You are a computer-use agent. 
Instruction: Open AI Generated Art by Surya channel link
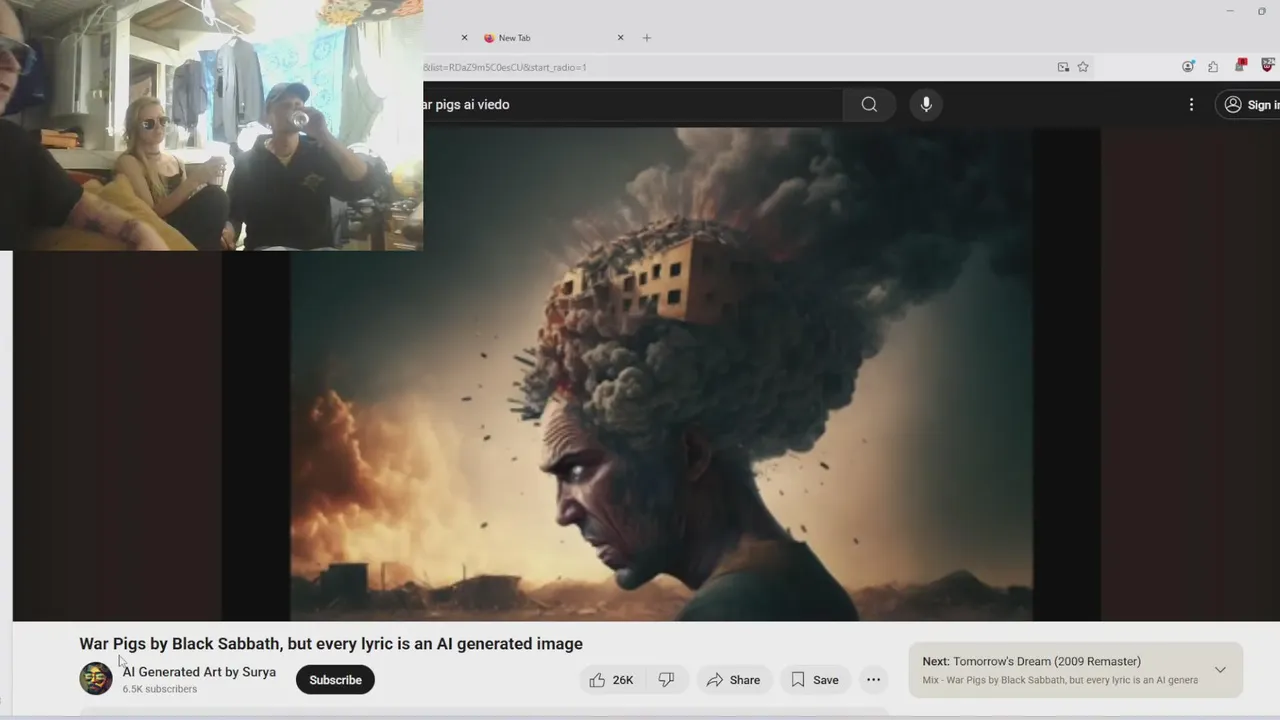click(x=199, y=672)
